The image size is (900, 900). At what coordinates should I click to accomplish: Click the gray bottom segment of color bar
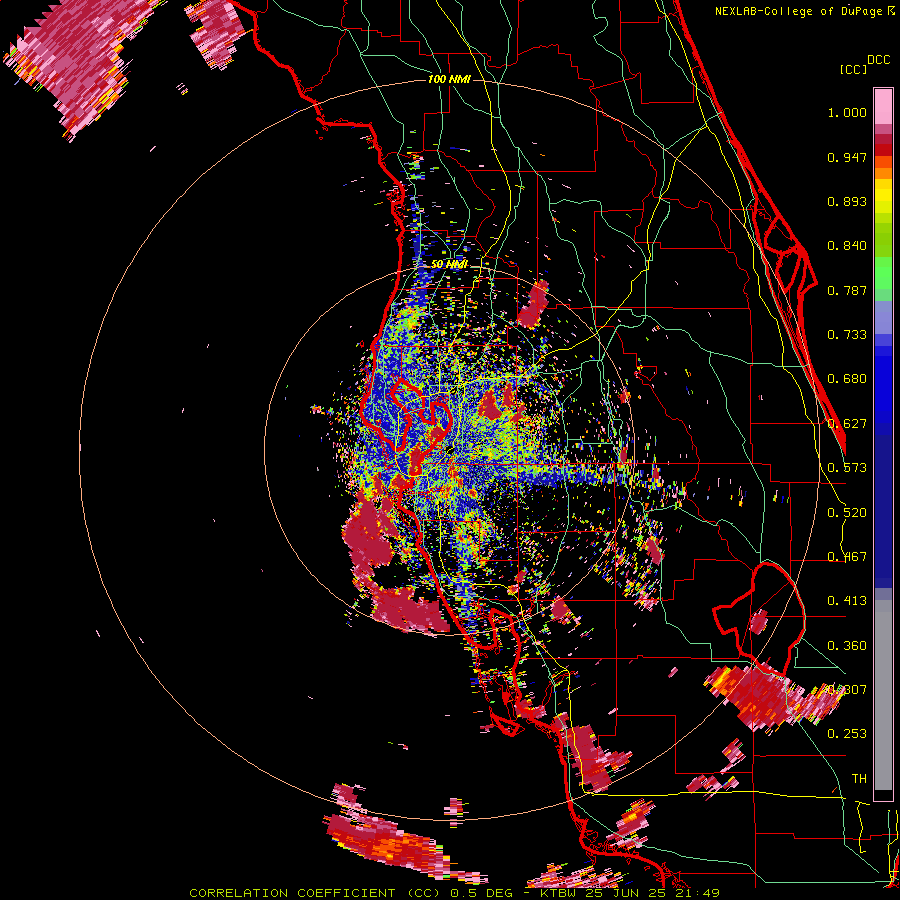point(883,695)
